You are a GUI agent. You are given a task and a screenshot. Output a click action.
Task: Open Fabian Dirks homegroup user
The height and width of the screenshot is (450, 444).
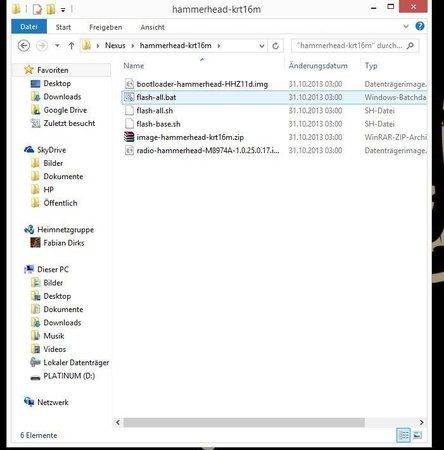click(x=64, y=243)
